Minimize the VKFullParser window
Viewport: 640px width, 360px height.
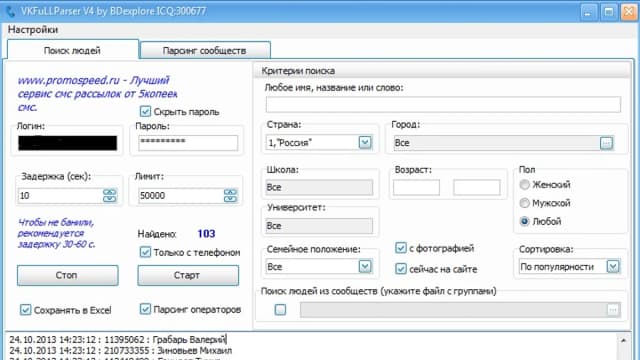588,12
